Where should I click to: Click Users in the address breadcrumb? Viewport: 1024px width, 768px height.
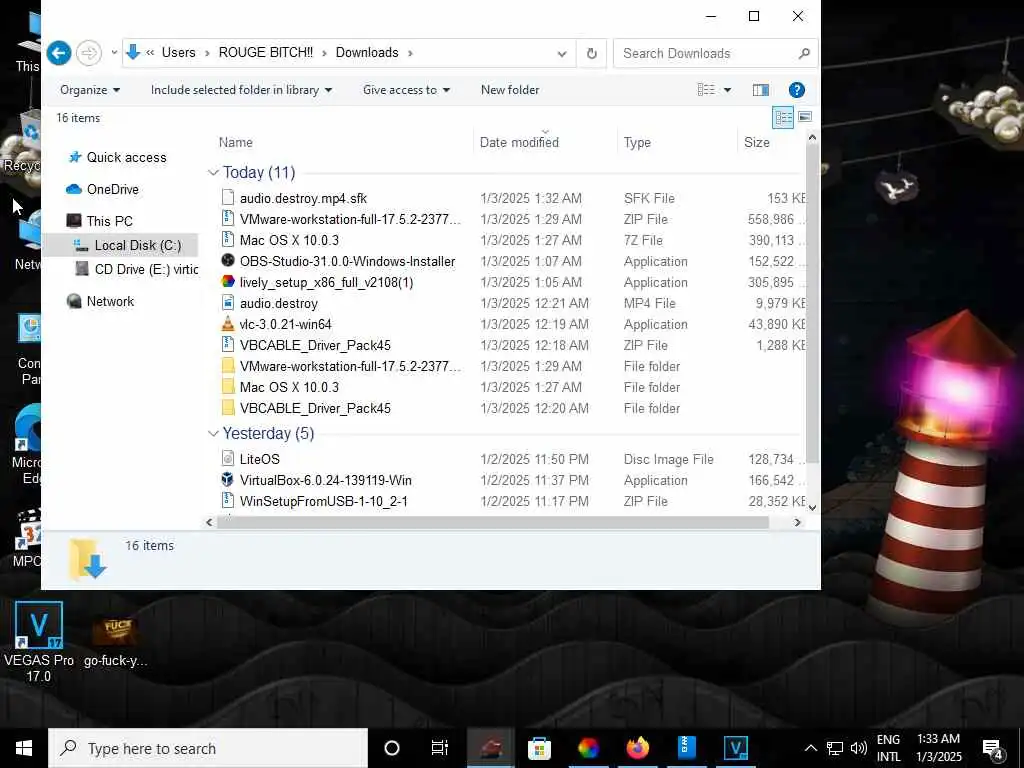(x=178, y=53)
